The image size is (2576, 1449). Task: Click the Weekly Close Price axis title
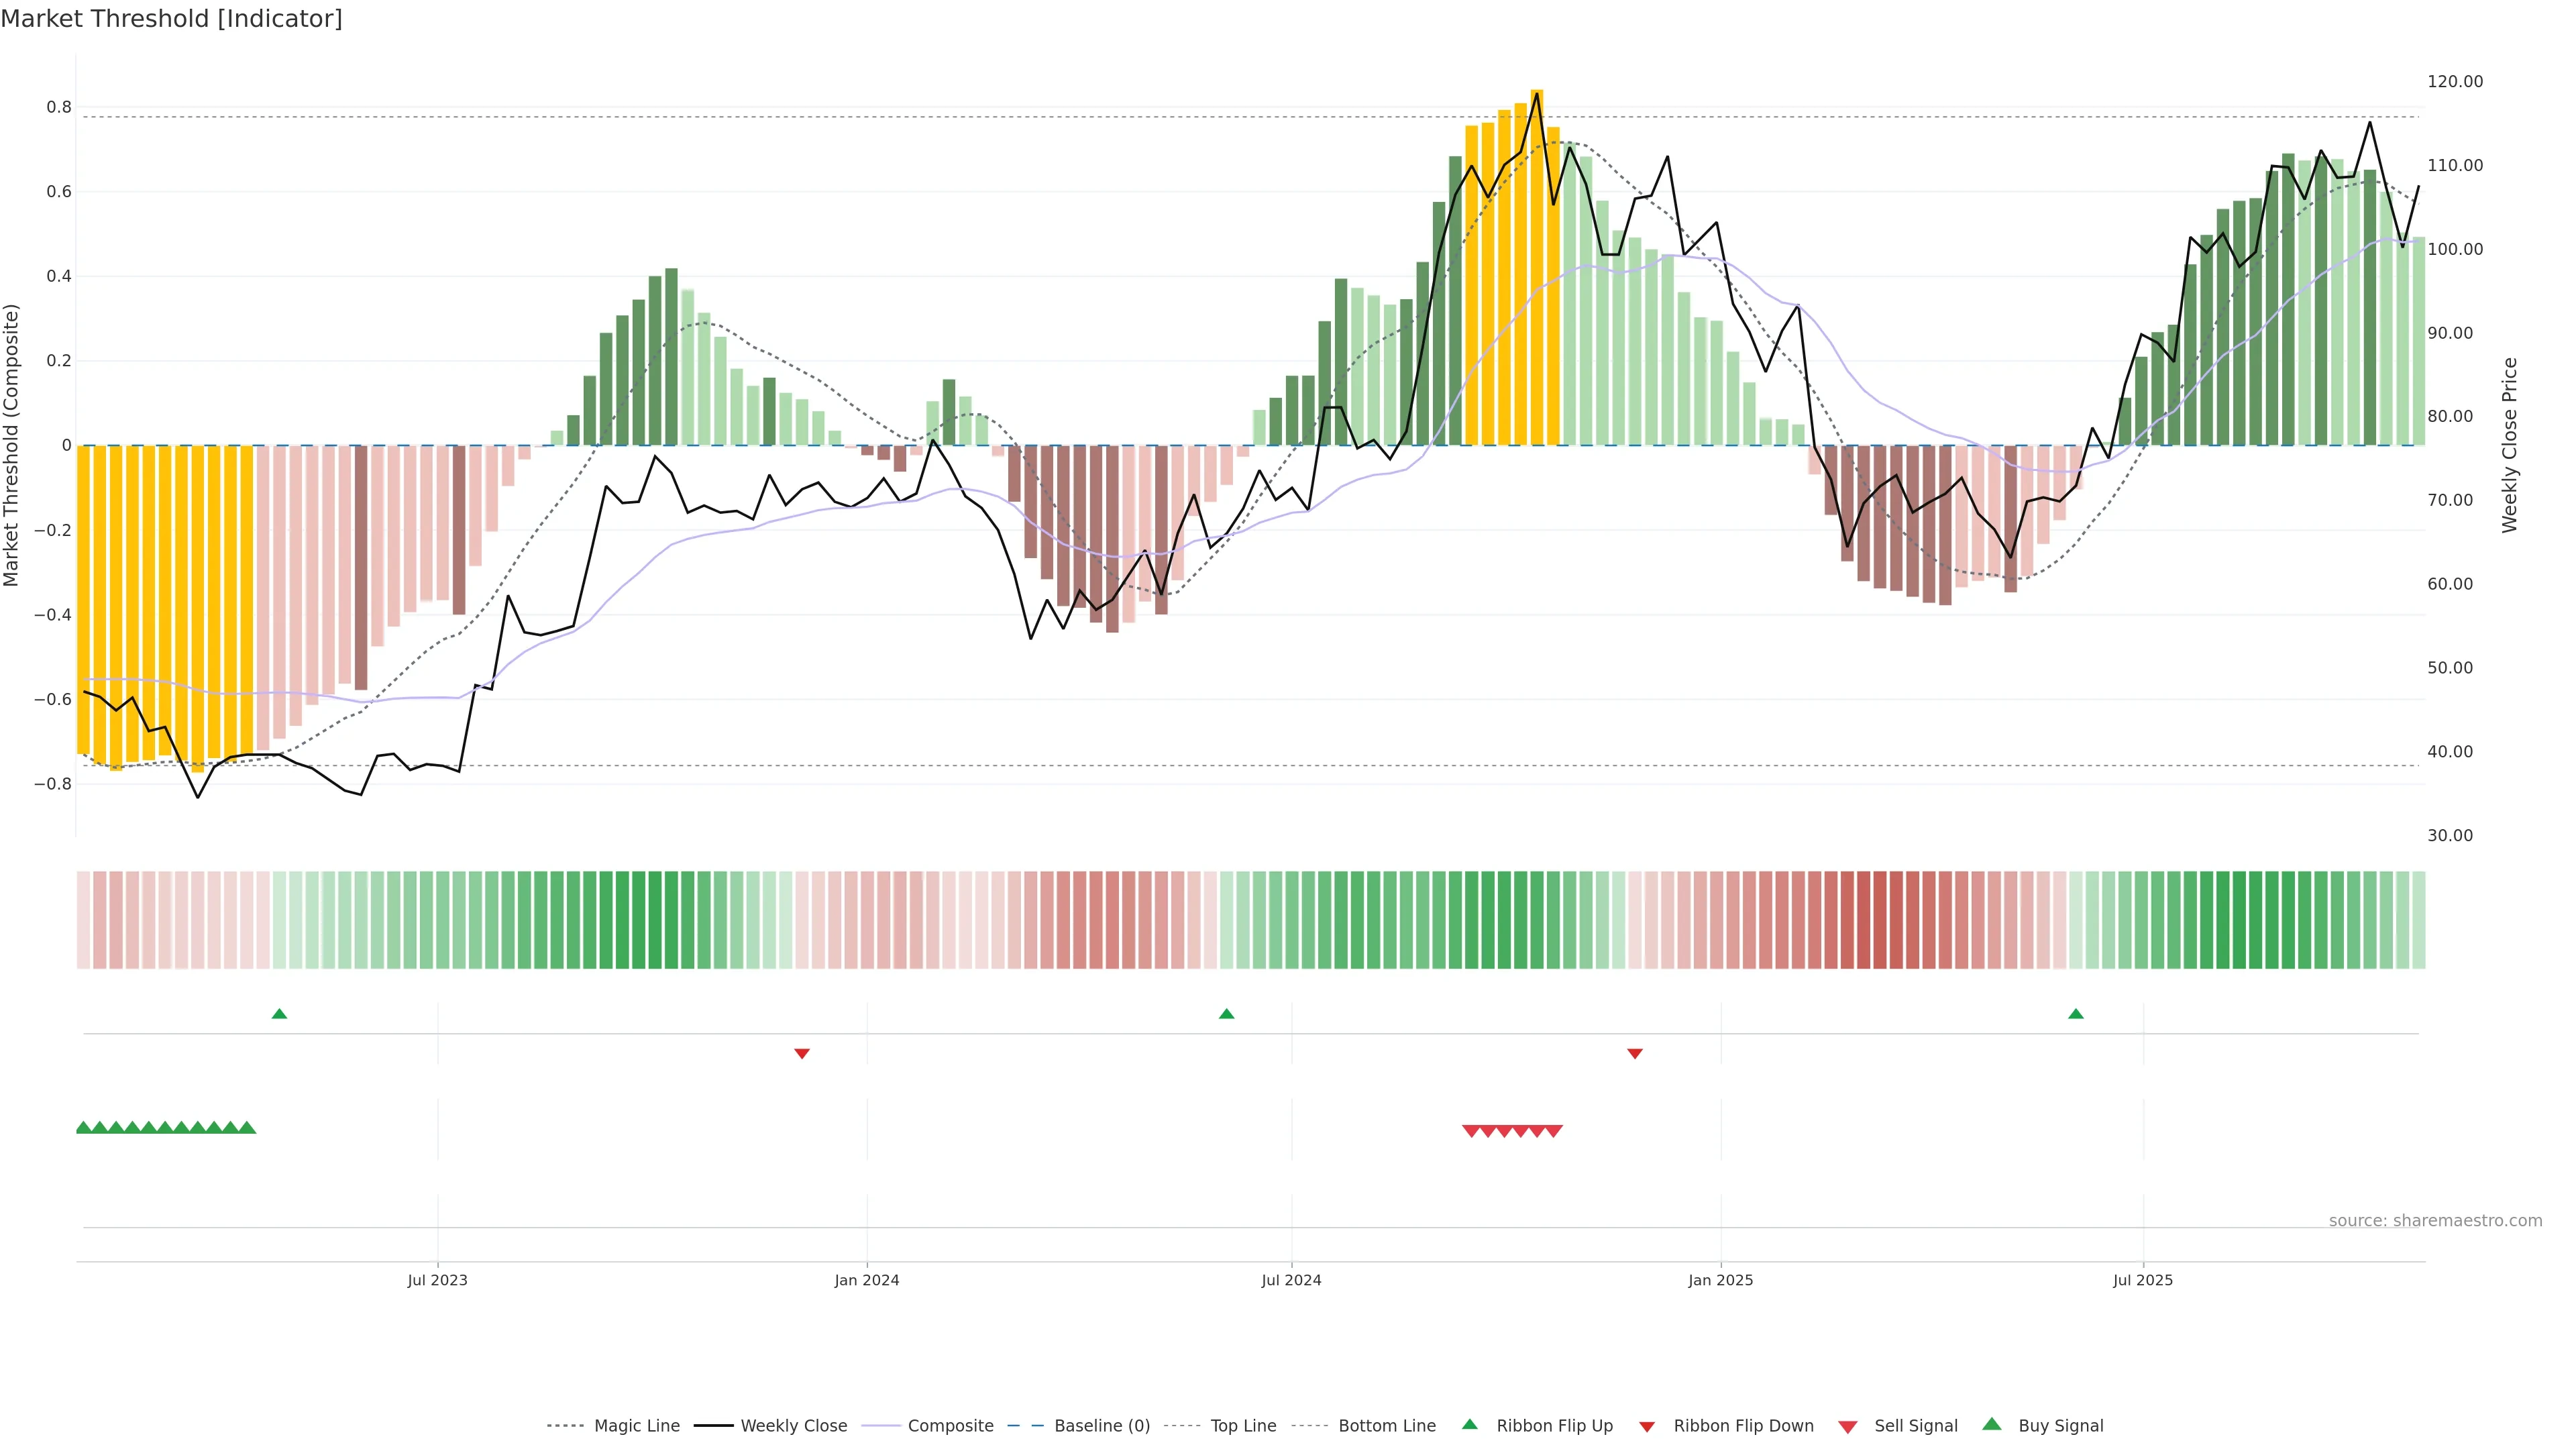coord(2509,445)
